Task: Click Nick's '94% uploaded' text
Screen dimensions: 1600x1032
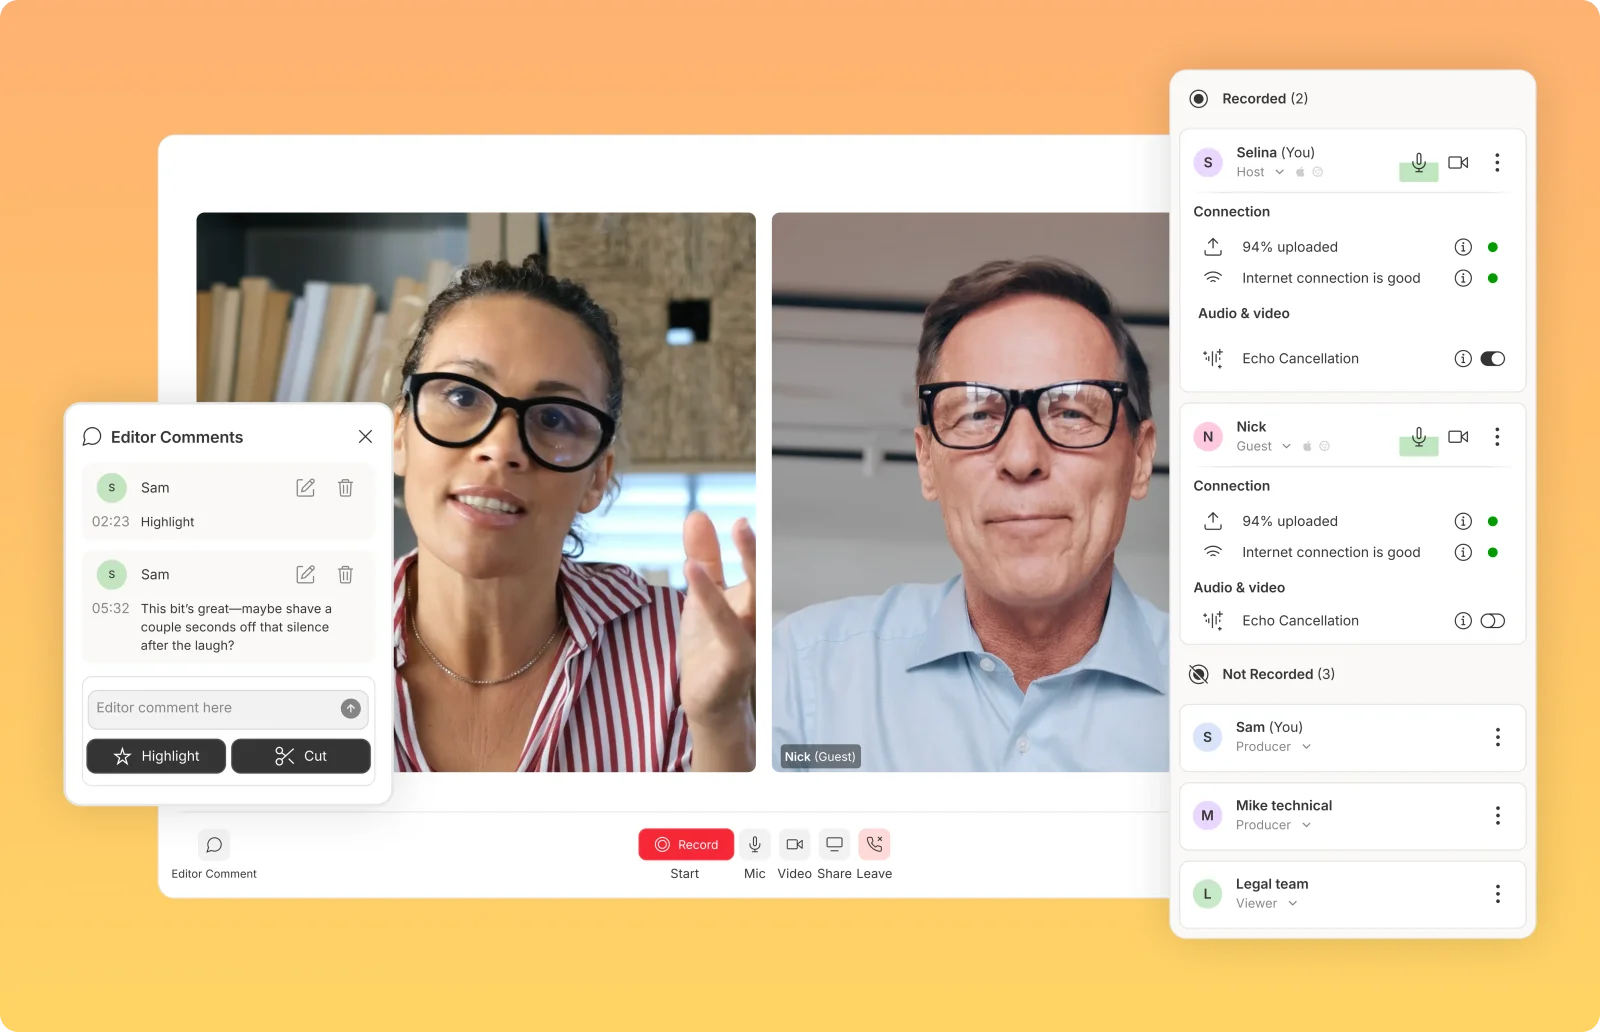Action: tap(1290, 521)
